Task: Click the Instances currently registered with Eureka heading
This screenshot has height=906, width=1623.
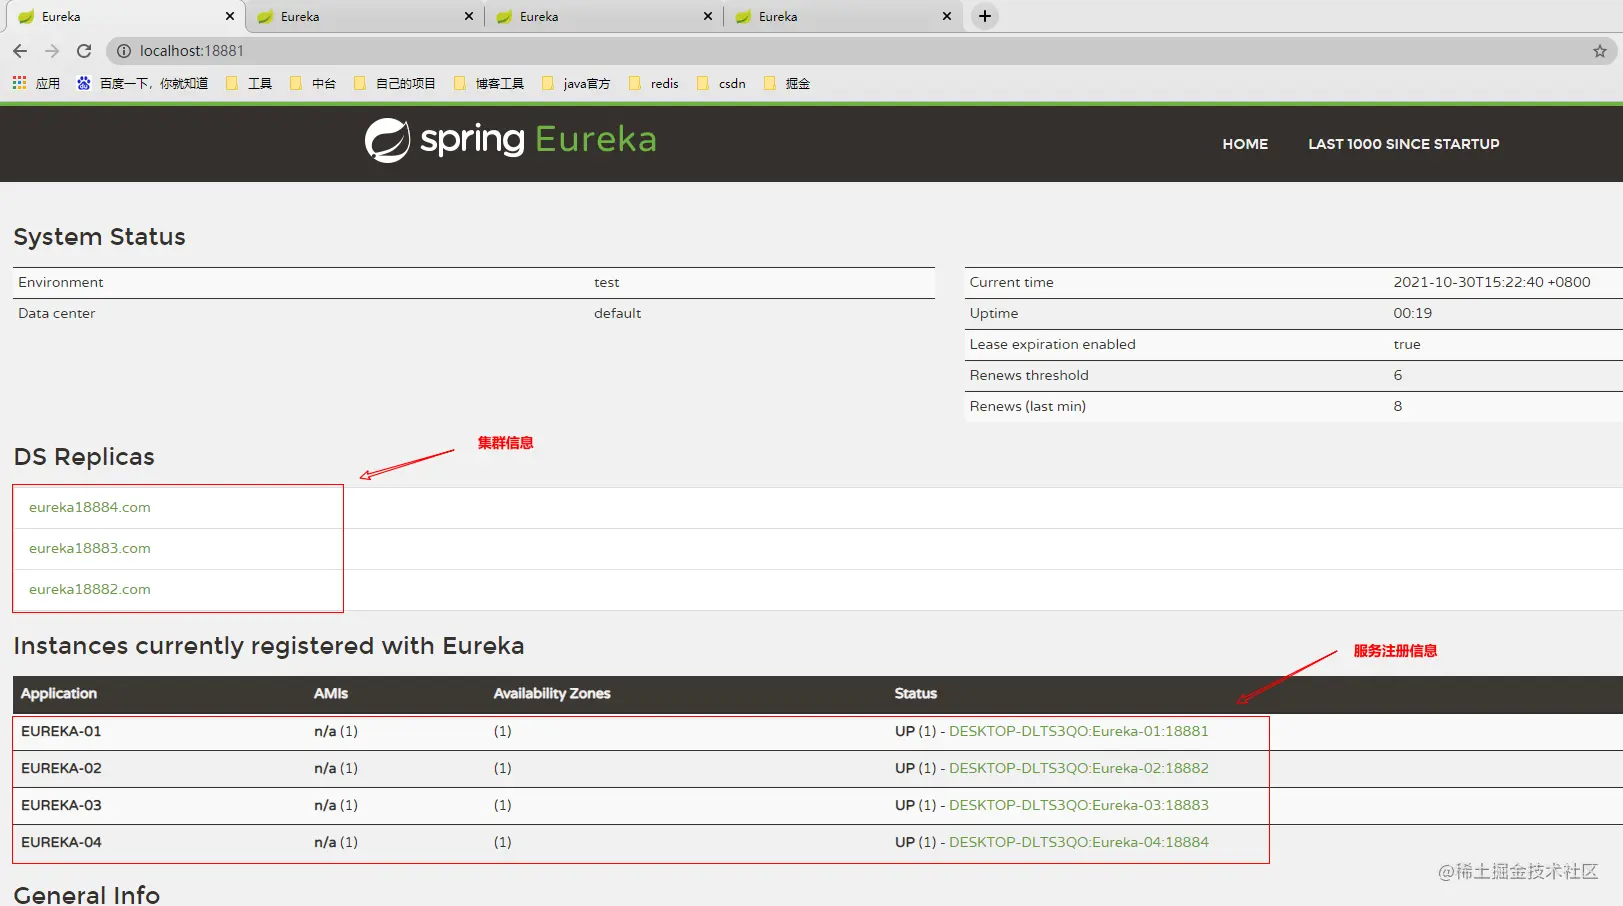Action: click(269, 646)
